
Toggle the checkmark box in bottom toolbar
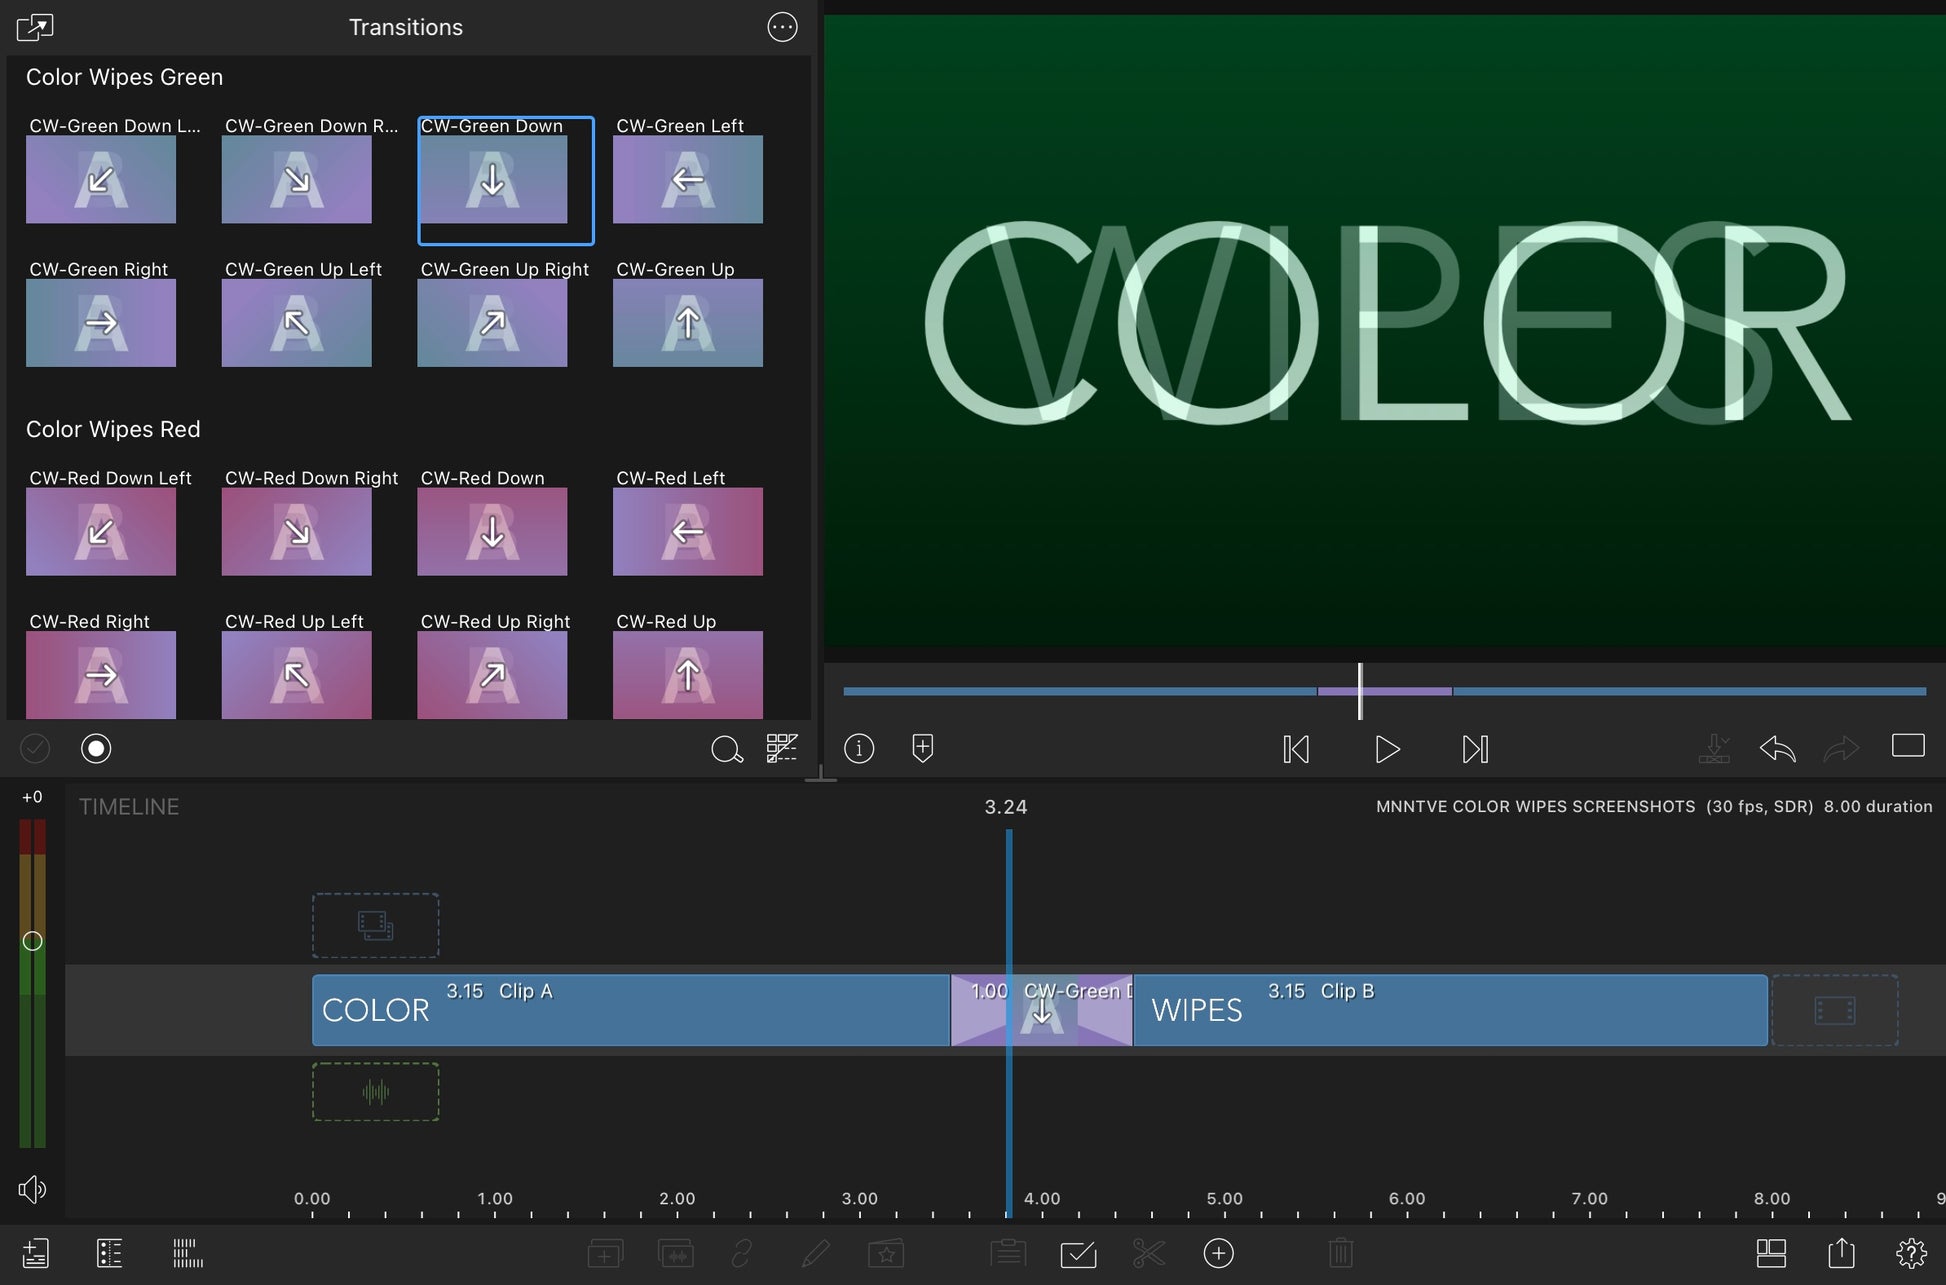(x=1078, y=1254)
